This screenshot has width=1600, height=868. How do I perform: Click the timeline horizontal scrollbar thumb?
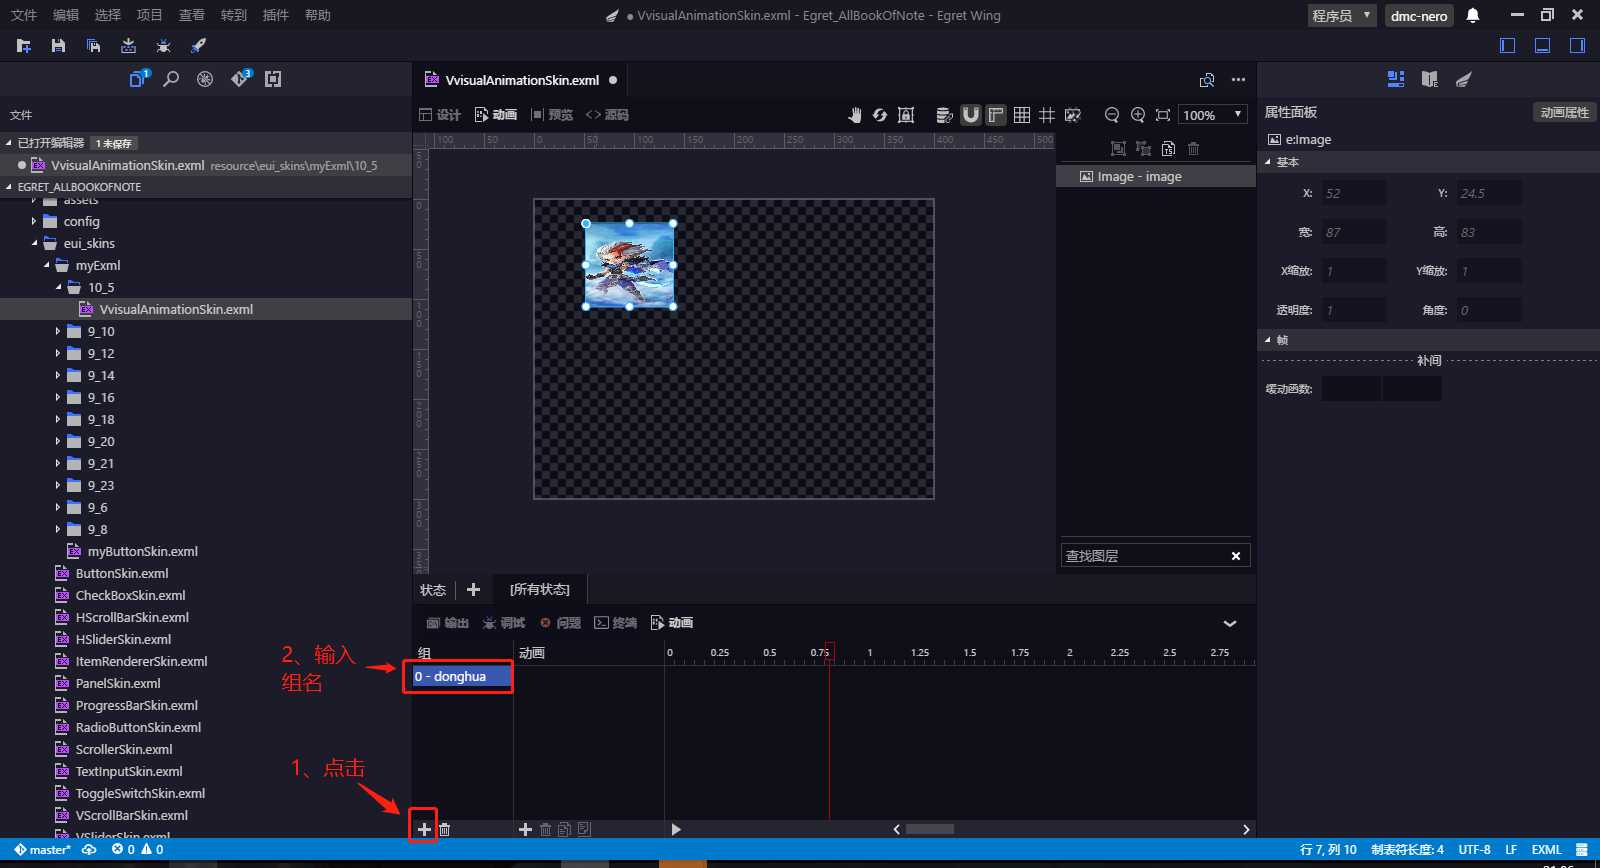tap(930, 829)
